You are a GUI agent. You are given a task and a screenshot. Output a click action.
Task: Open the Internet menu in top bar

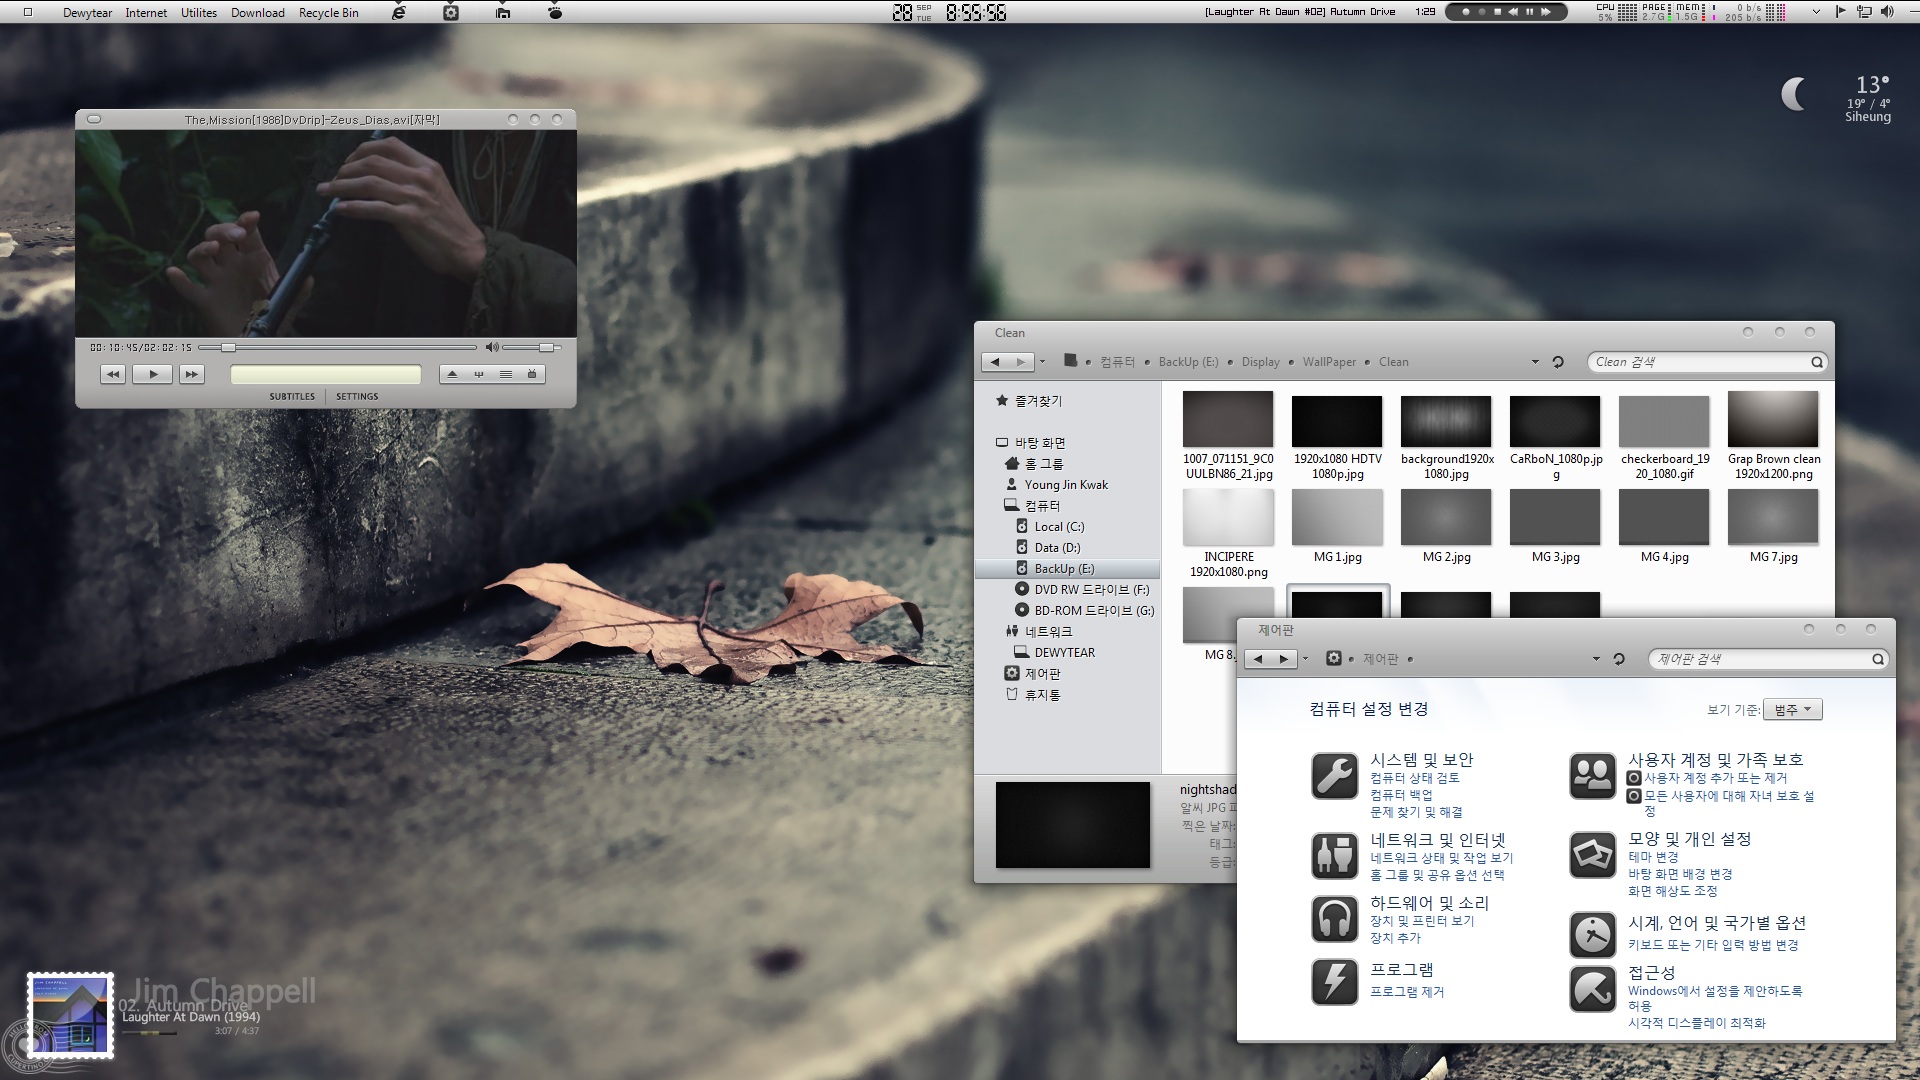coord(146,13)
